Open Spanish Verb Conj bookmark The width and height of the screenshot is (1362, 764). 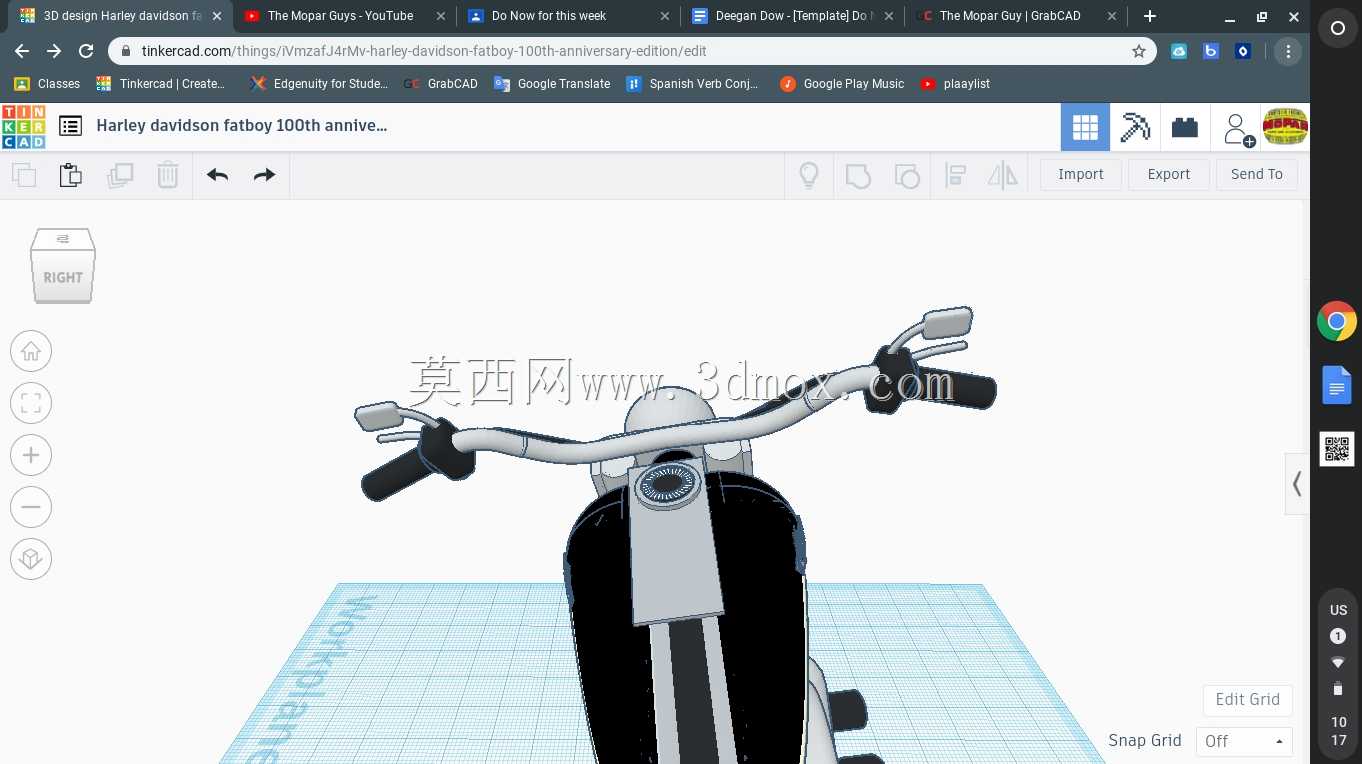tap(692, 84)
